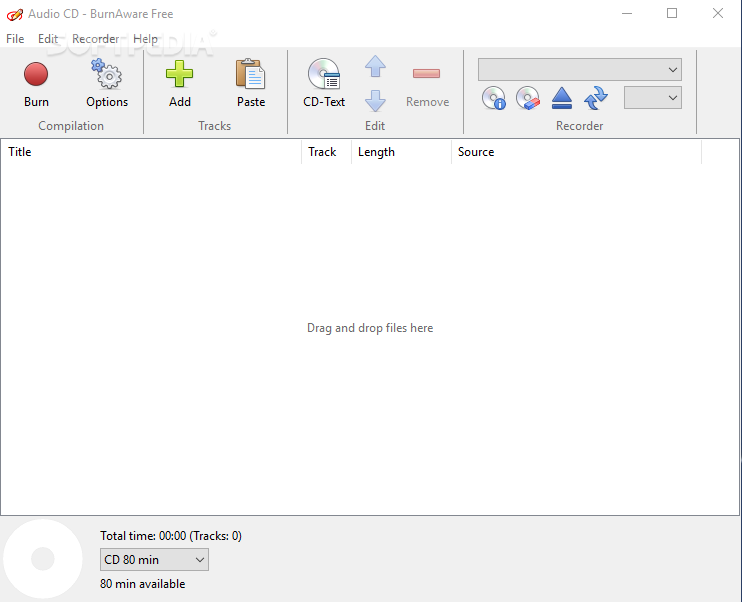Sort by the Track column header
742x602 pixels.
[x=327, y=152]
